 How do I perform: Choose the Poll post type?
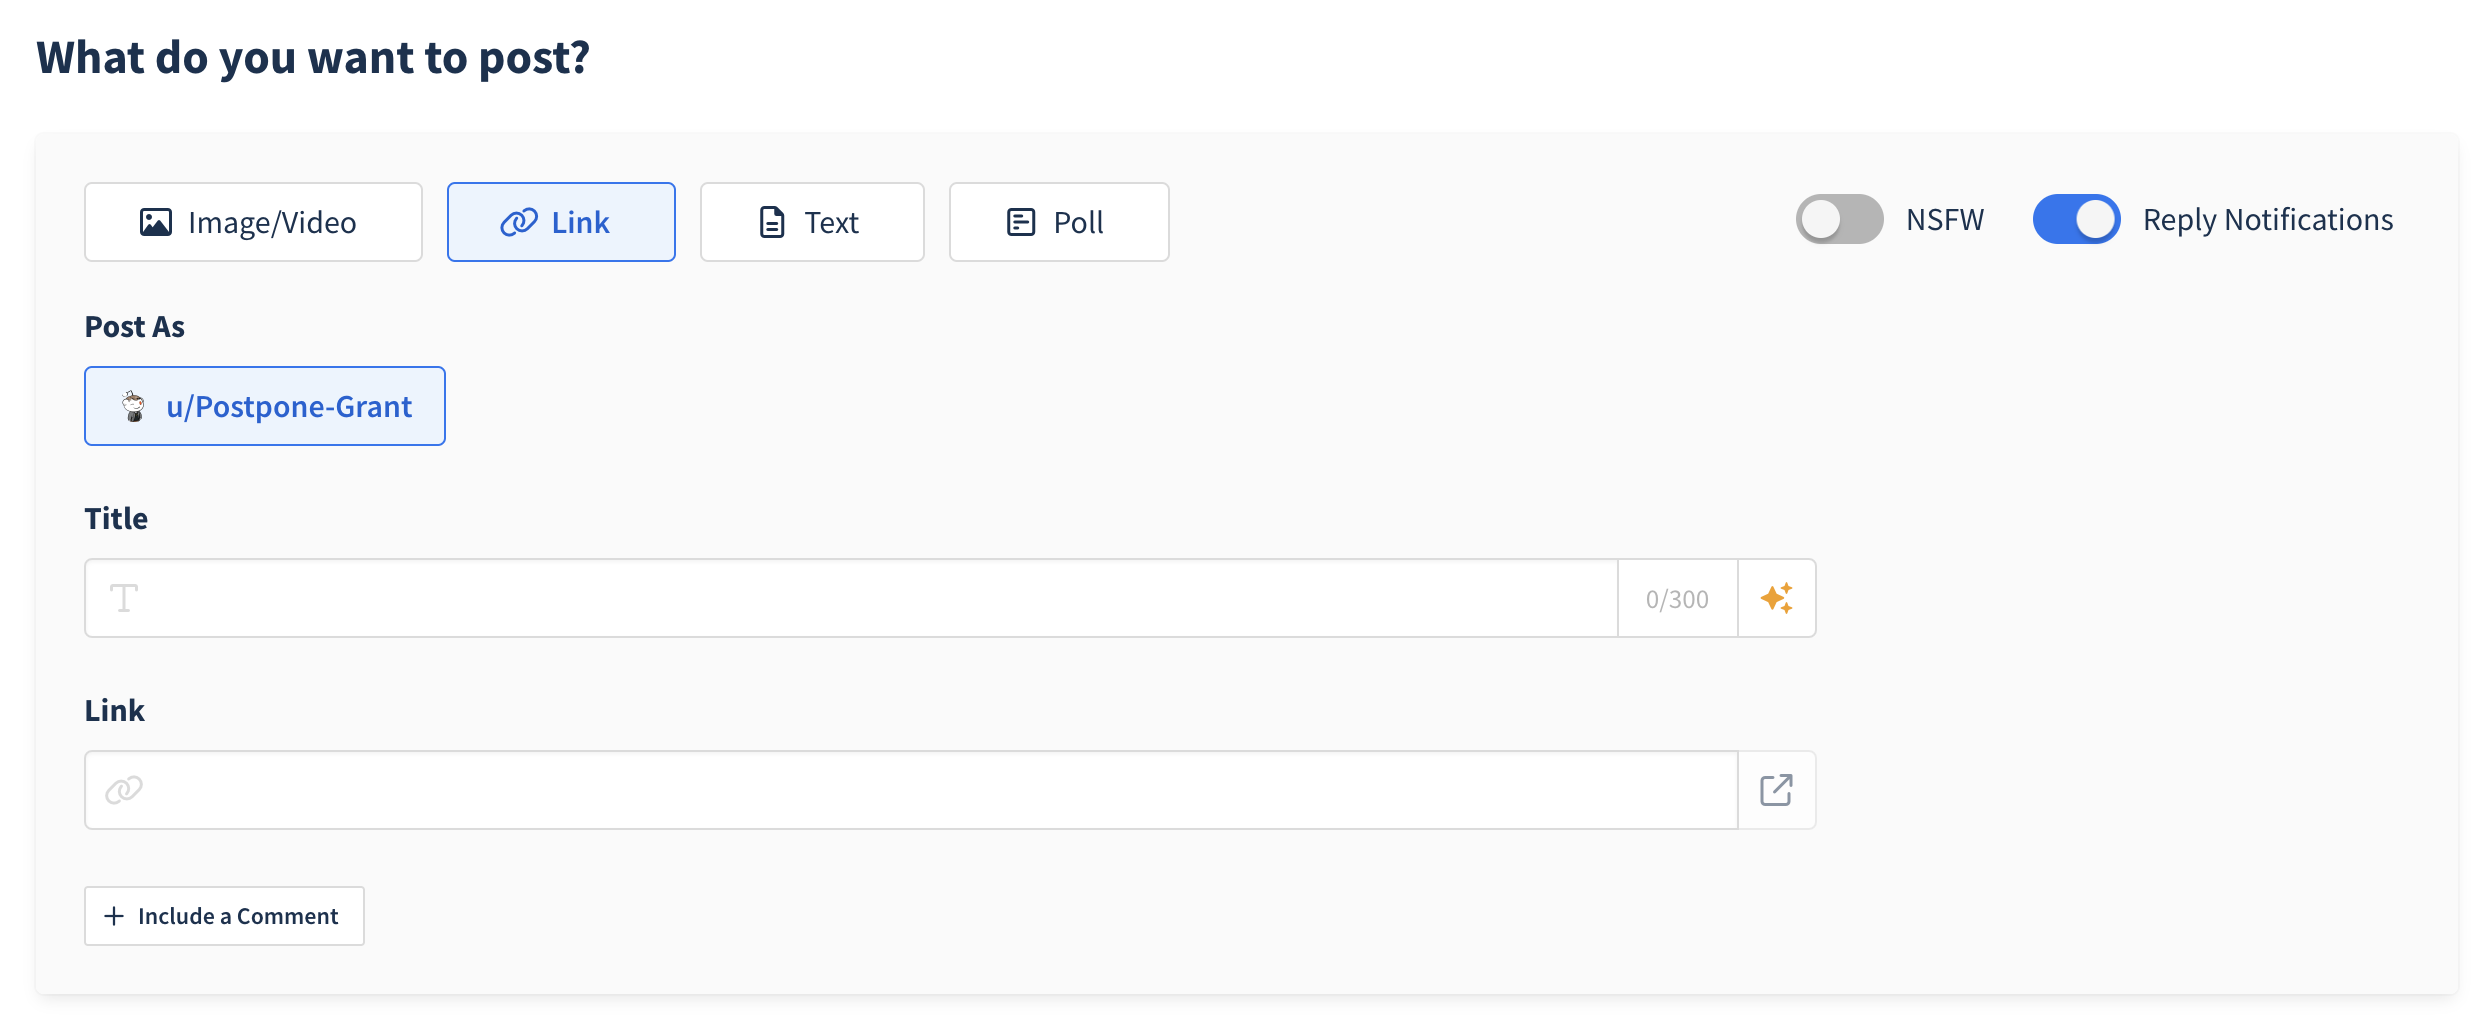pos(1059,222)
